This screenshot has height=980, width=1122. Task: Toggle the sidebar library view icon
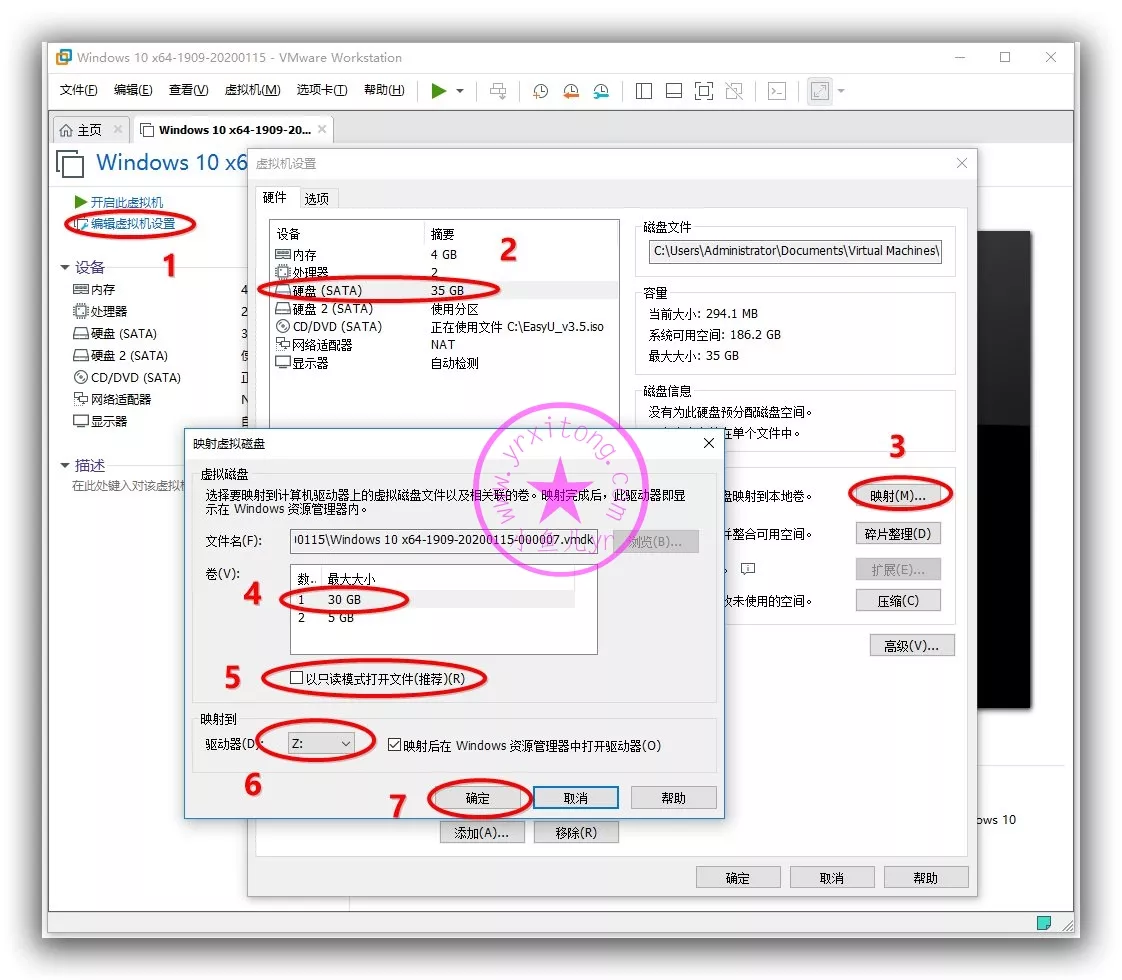click(644, 91)
